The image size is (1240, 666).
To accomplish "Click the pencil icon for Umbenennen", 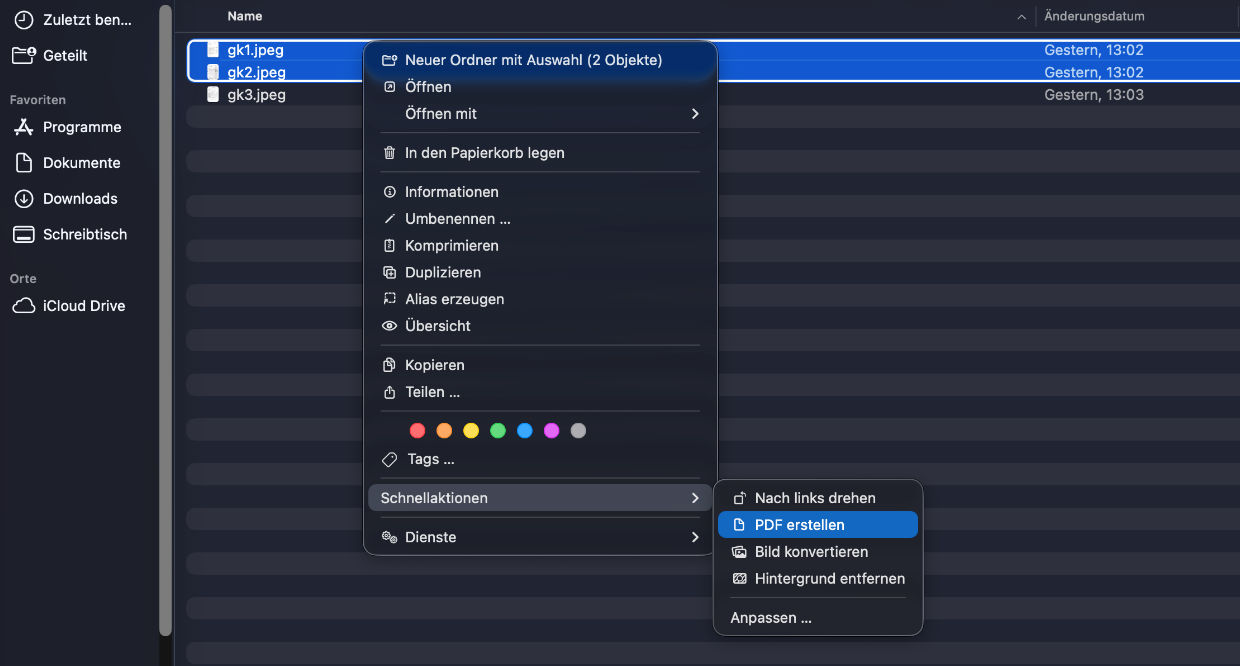I will 390,219.
